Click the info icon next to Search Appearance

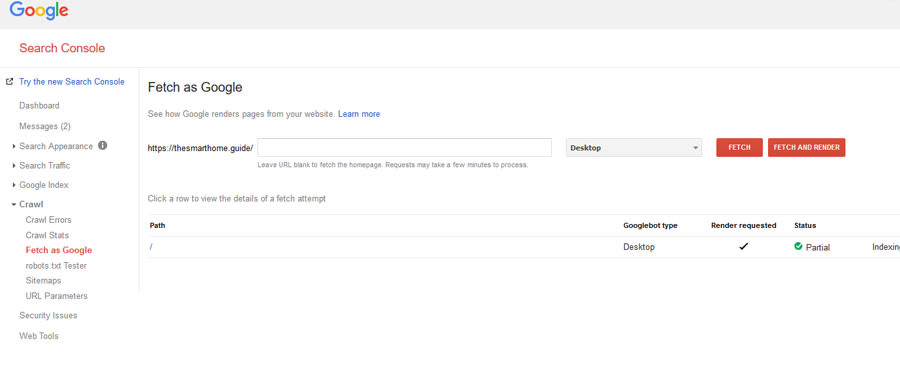click(x=103, y=146)
